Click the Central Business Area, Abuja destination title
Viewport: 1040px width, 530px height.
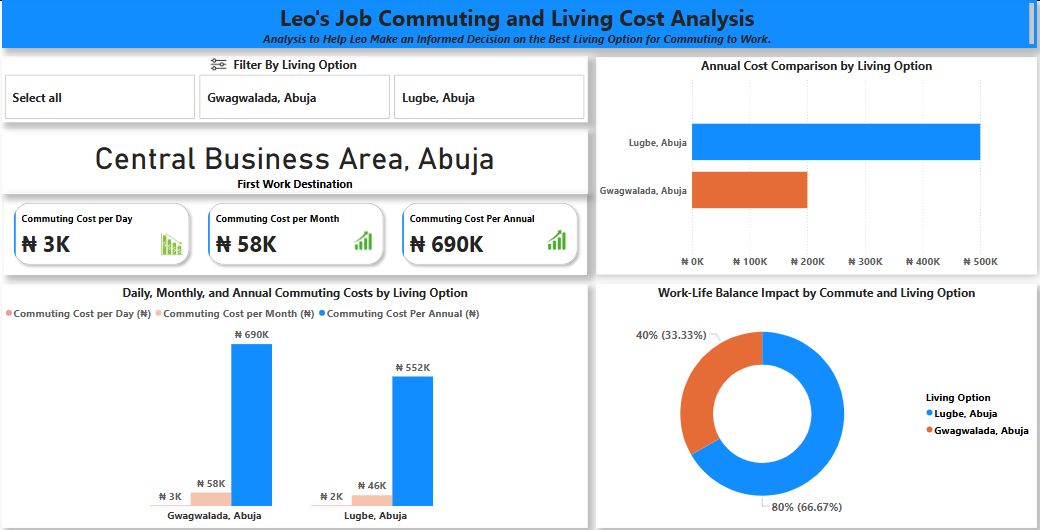294,159
